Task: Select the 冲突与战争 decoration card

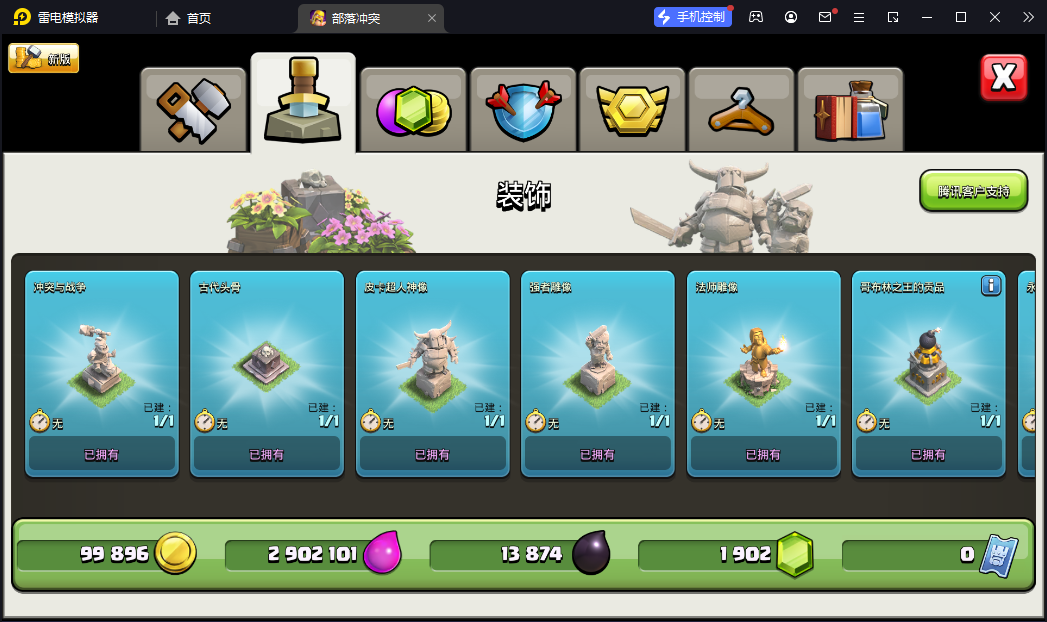Action: (x=101, y=374)
